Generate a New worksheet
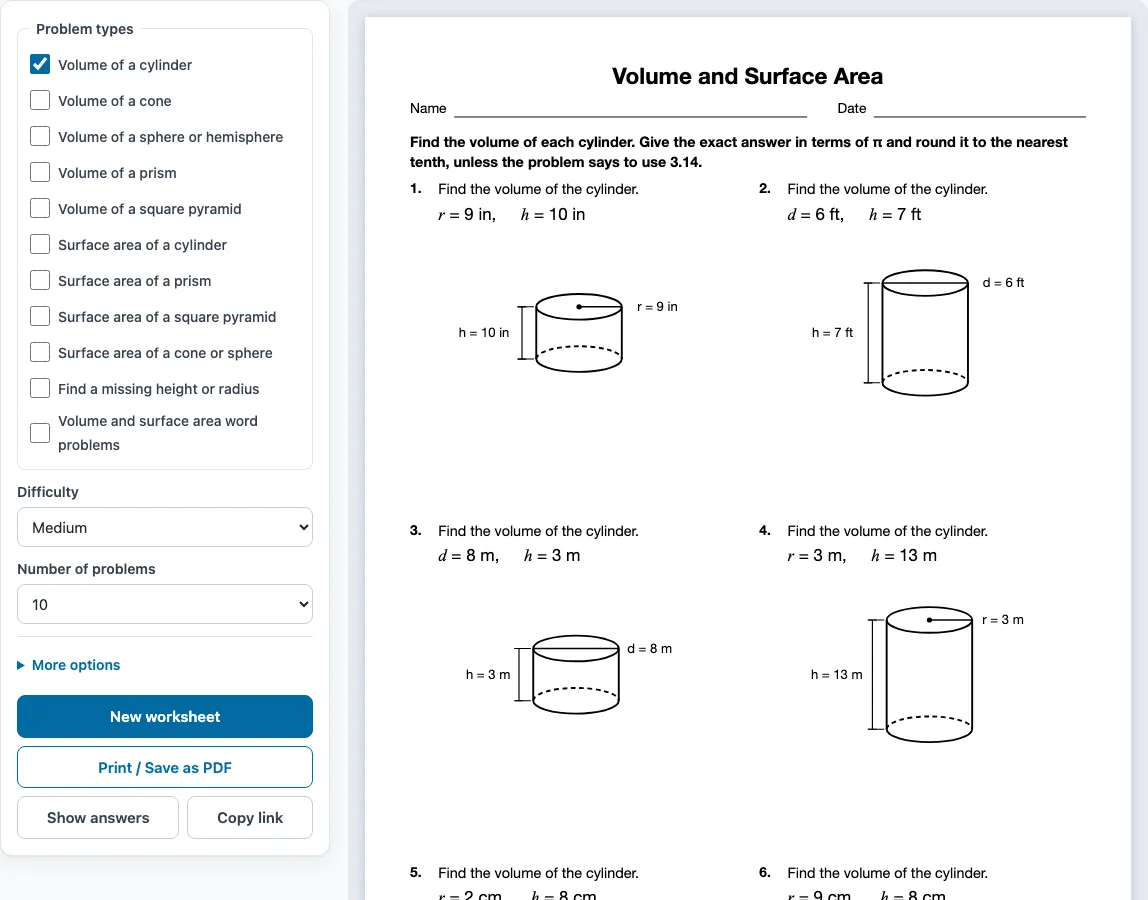1148x900 pixels. (165, 717)
